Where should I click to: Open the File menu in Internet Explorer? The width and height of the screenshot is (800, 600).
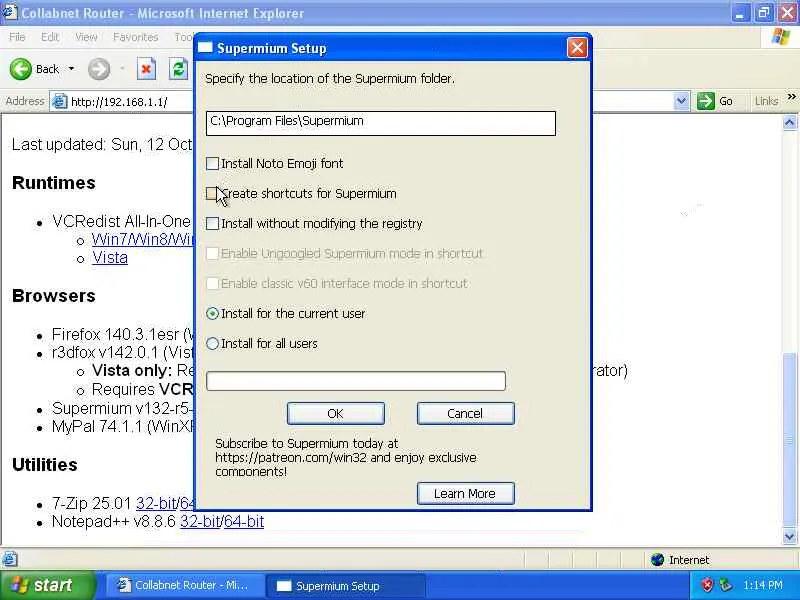point(17,37)
